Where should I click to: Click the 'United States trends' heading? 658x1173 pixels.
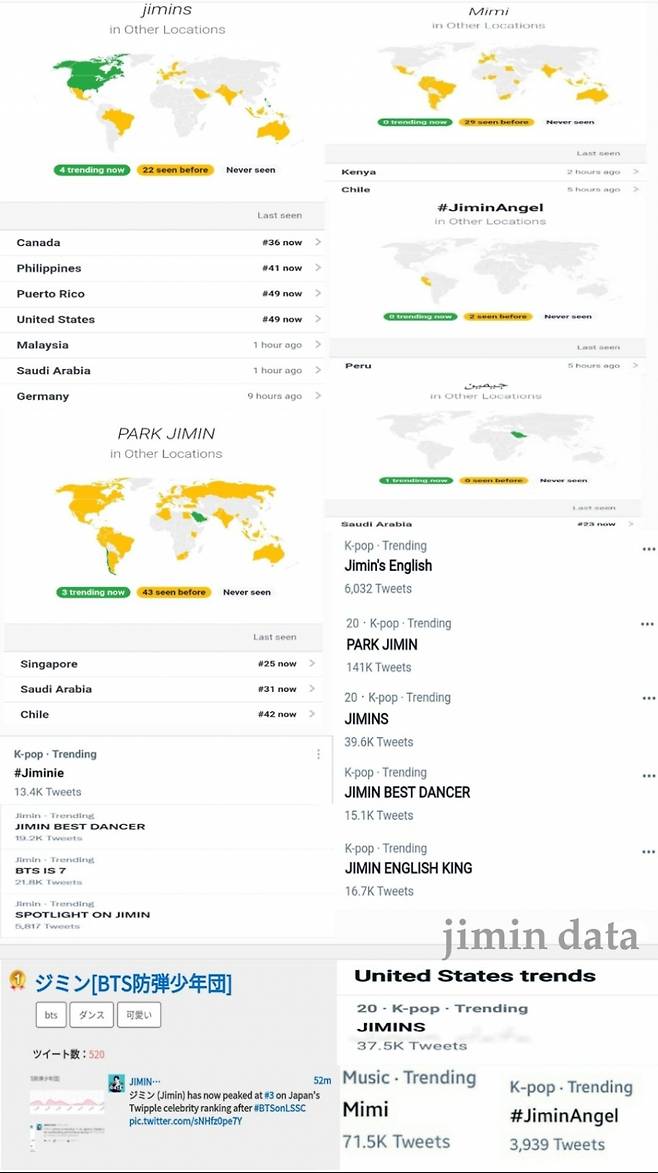475,976
